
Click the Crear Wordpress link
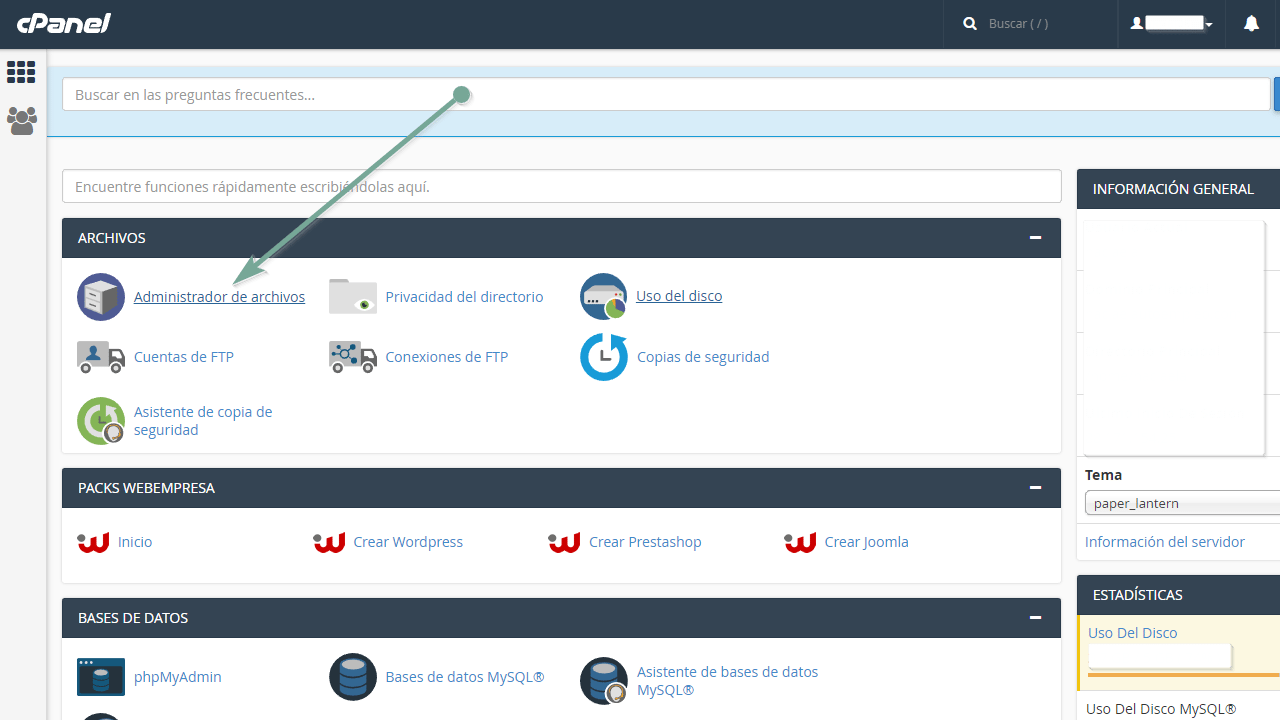pyautogui.click(x=408, y=542)
